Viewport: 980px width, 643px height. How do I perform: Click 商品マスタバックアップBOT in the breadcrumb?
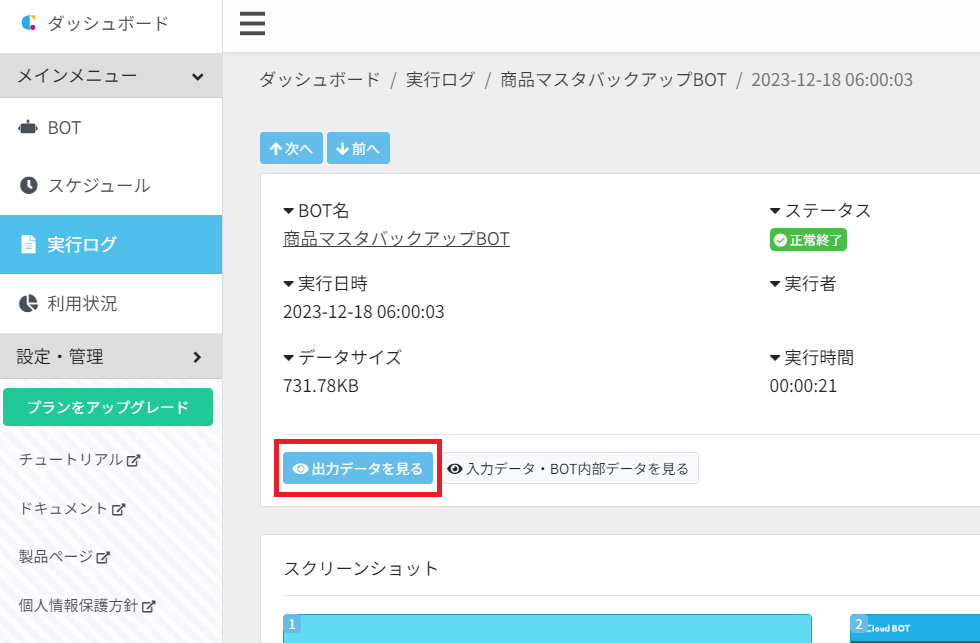pyautogui.click(x=613, y=80)
